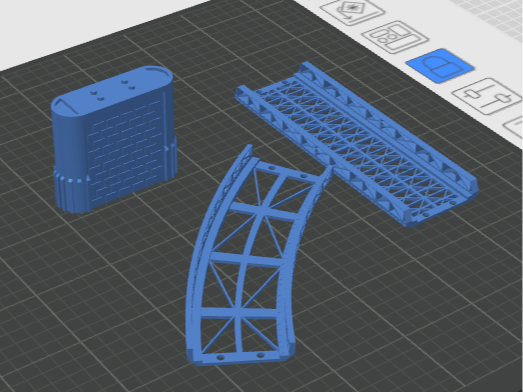The image size is (523, 392).
Task: Select the brick-textured tower model
Action: (113, 138)
